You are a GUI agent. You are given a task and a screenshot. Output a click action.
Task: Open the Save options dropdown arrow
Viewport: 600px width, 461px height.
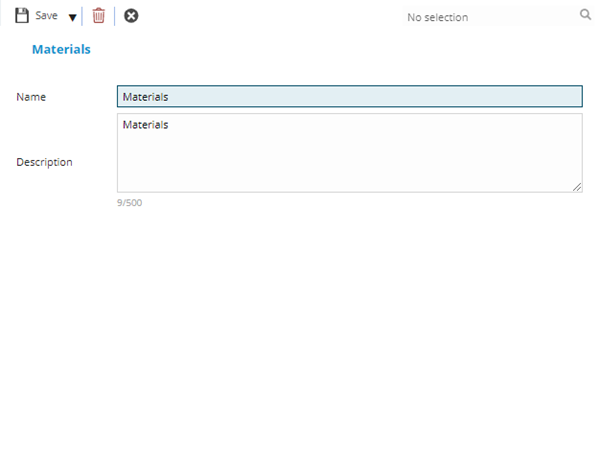click(x=72, y=17)
